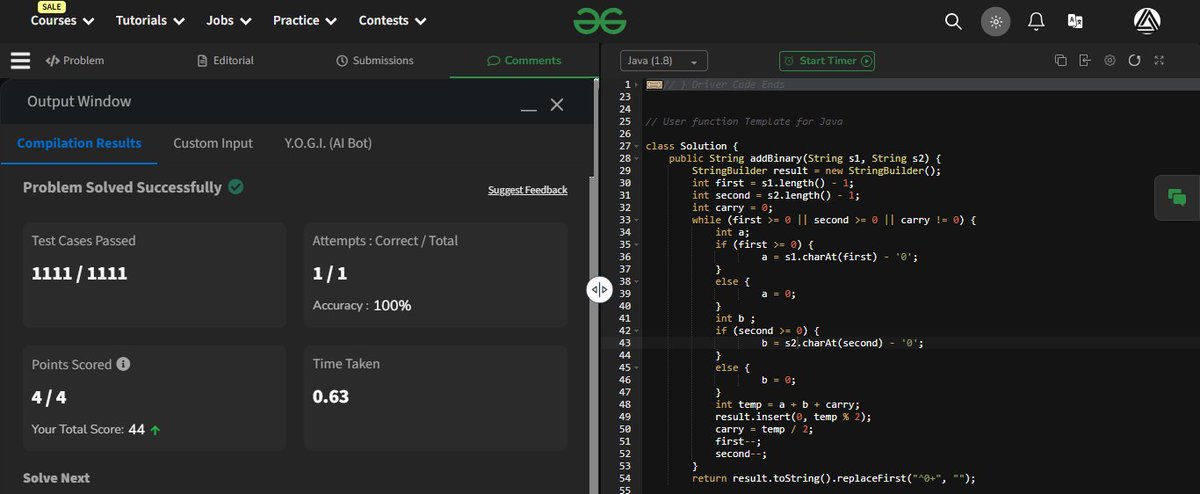Click the Start Timer button
Screen dimensions: 1200x494
point(827,61)
